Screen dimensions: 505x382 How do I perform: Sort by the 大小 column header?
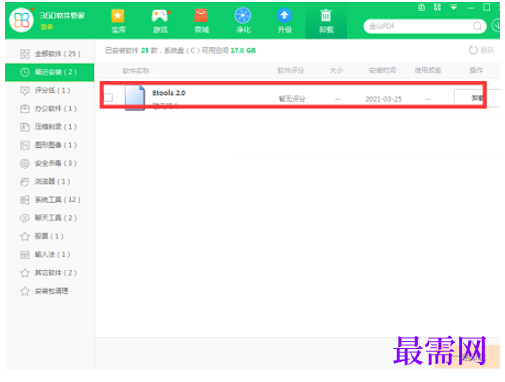coord(336,70)
